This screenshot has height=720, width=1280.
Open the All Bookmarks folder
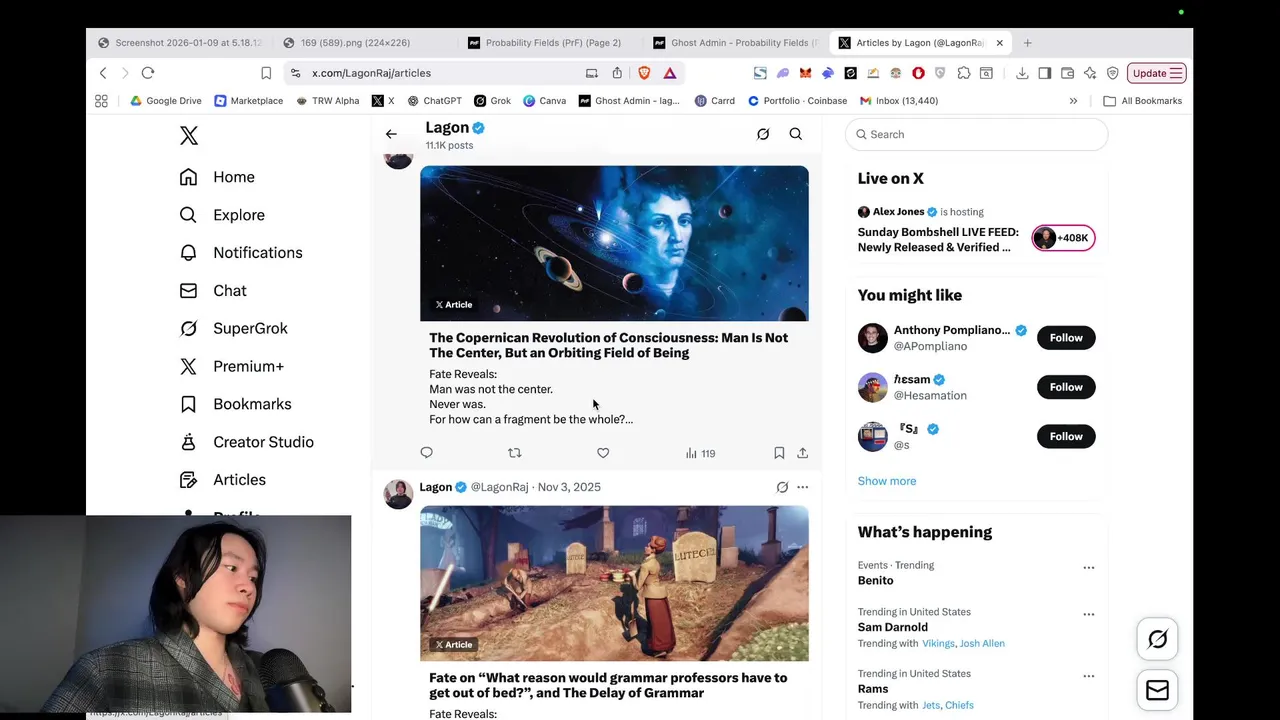(1142, 101)
